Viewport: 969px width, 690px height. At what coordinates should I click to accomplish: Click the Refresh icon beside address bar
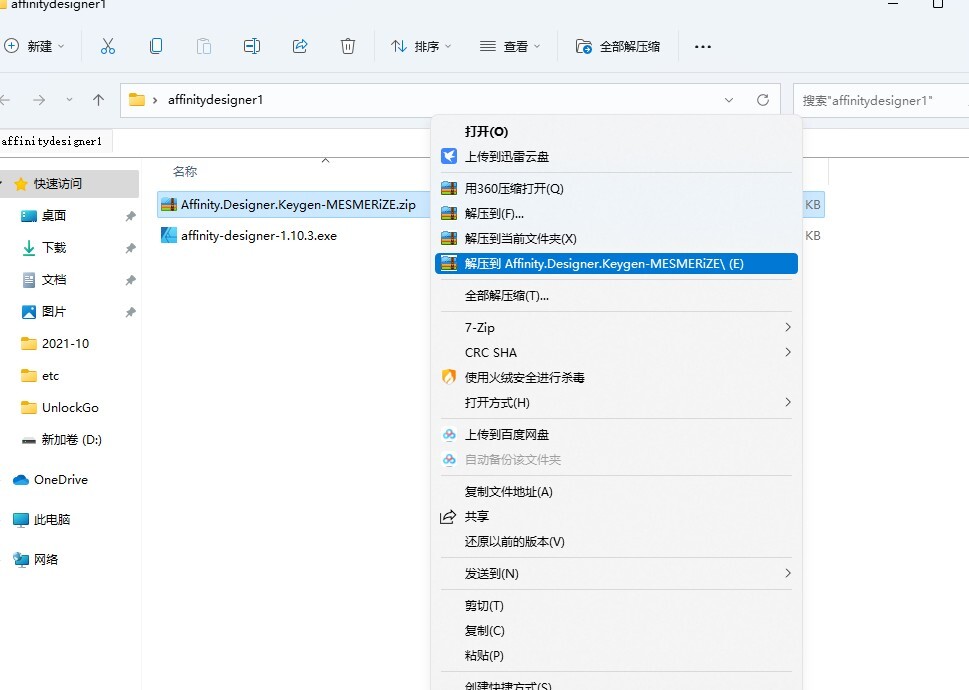(x=763, y=100)
